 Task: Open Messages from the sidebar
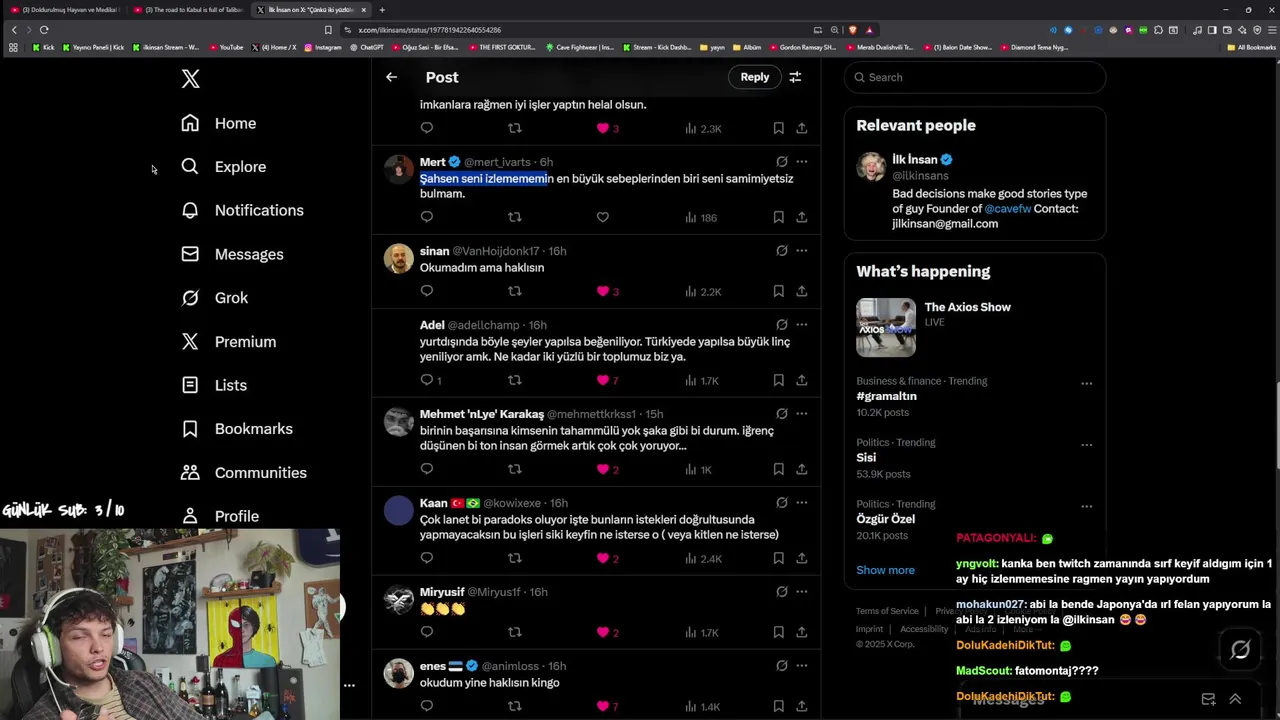point(231,254)
